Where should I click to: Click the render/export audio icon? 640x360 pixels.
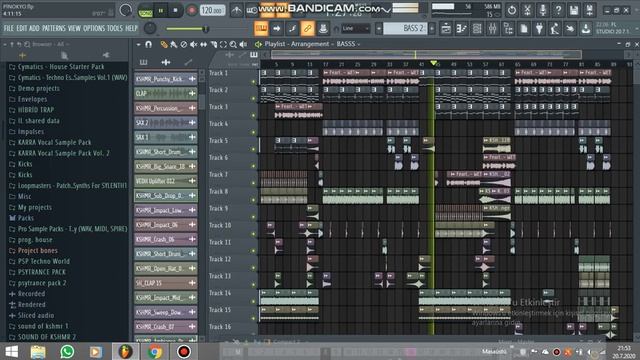point(589,10)
